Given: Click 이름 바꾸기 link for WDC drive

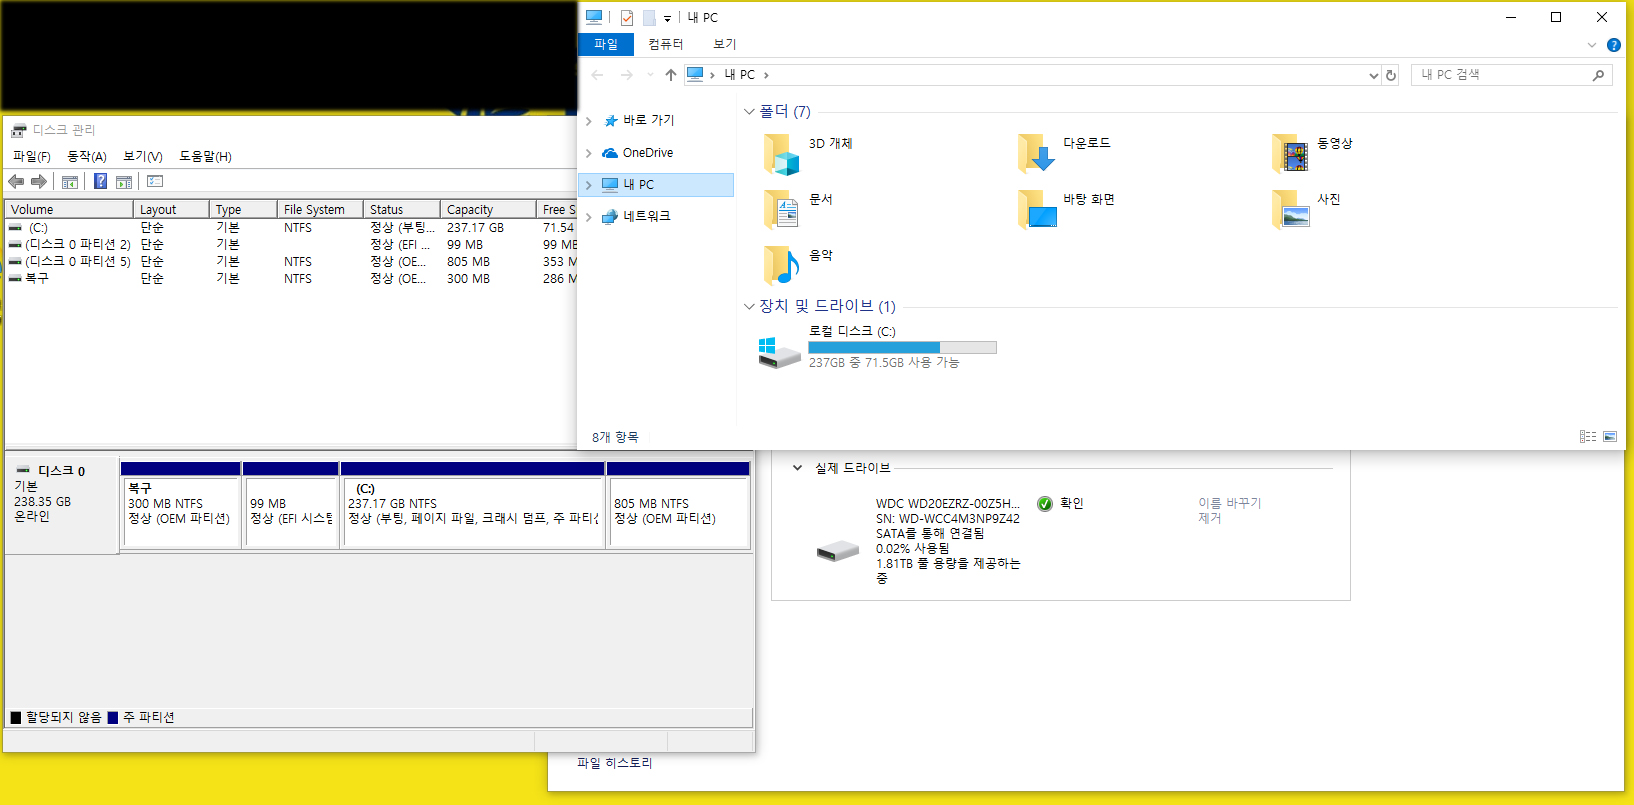Looking at the screenshot, I should (x=1230, y=503).
